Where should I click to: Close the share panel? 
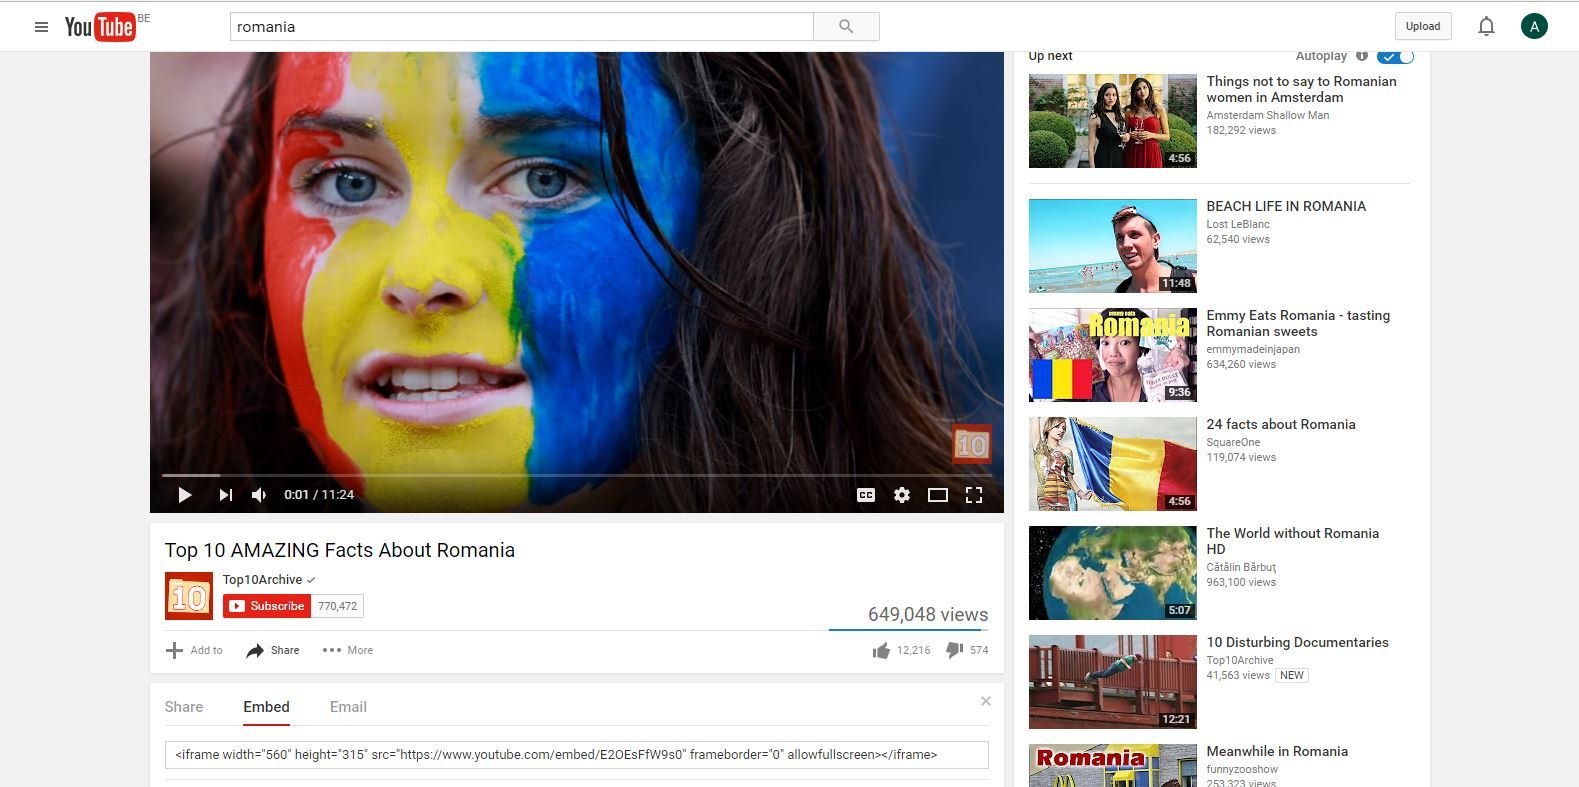pyautogui.click(x=986, y=701)
